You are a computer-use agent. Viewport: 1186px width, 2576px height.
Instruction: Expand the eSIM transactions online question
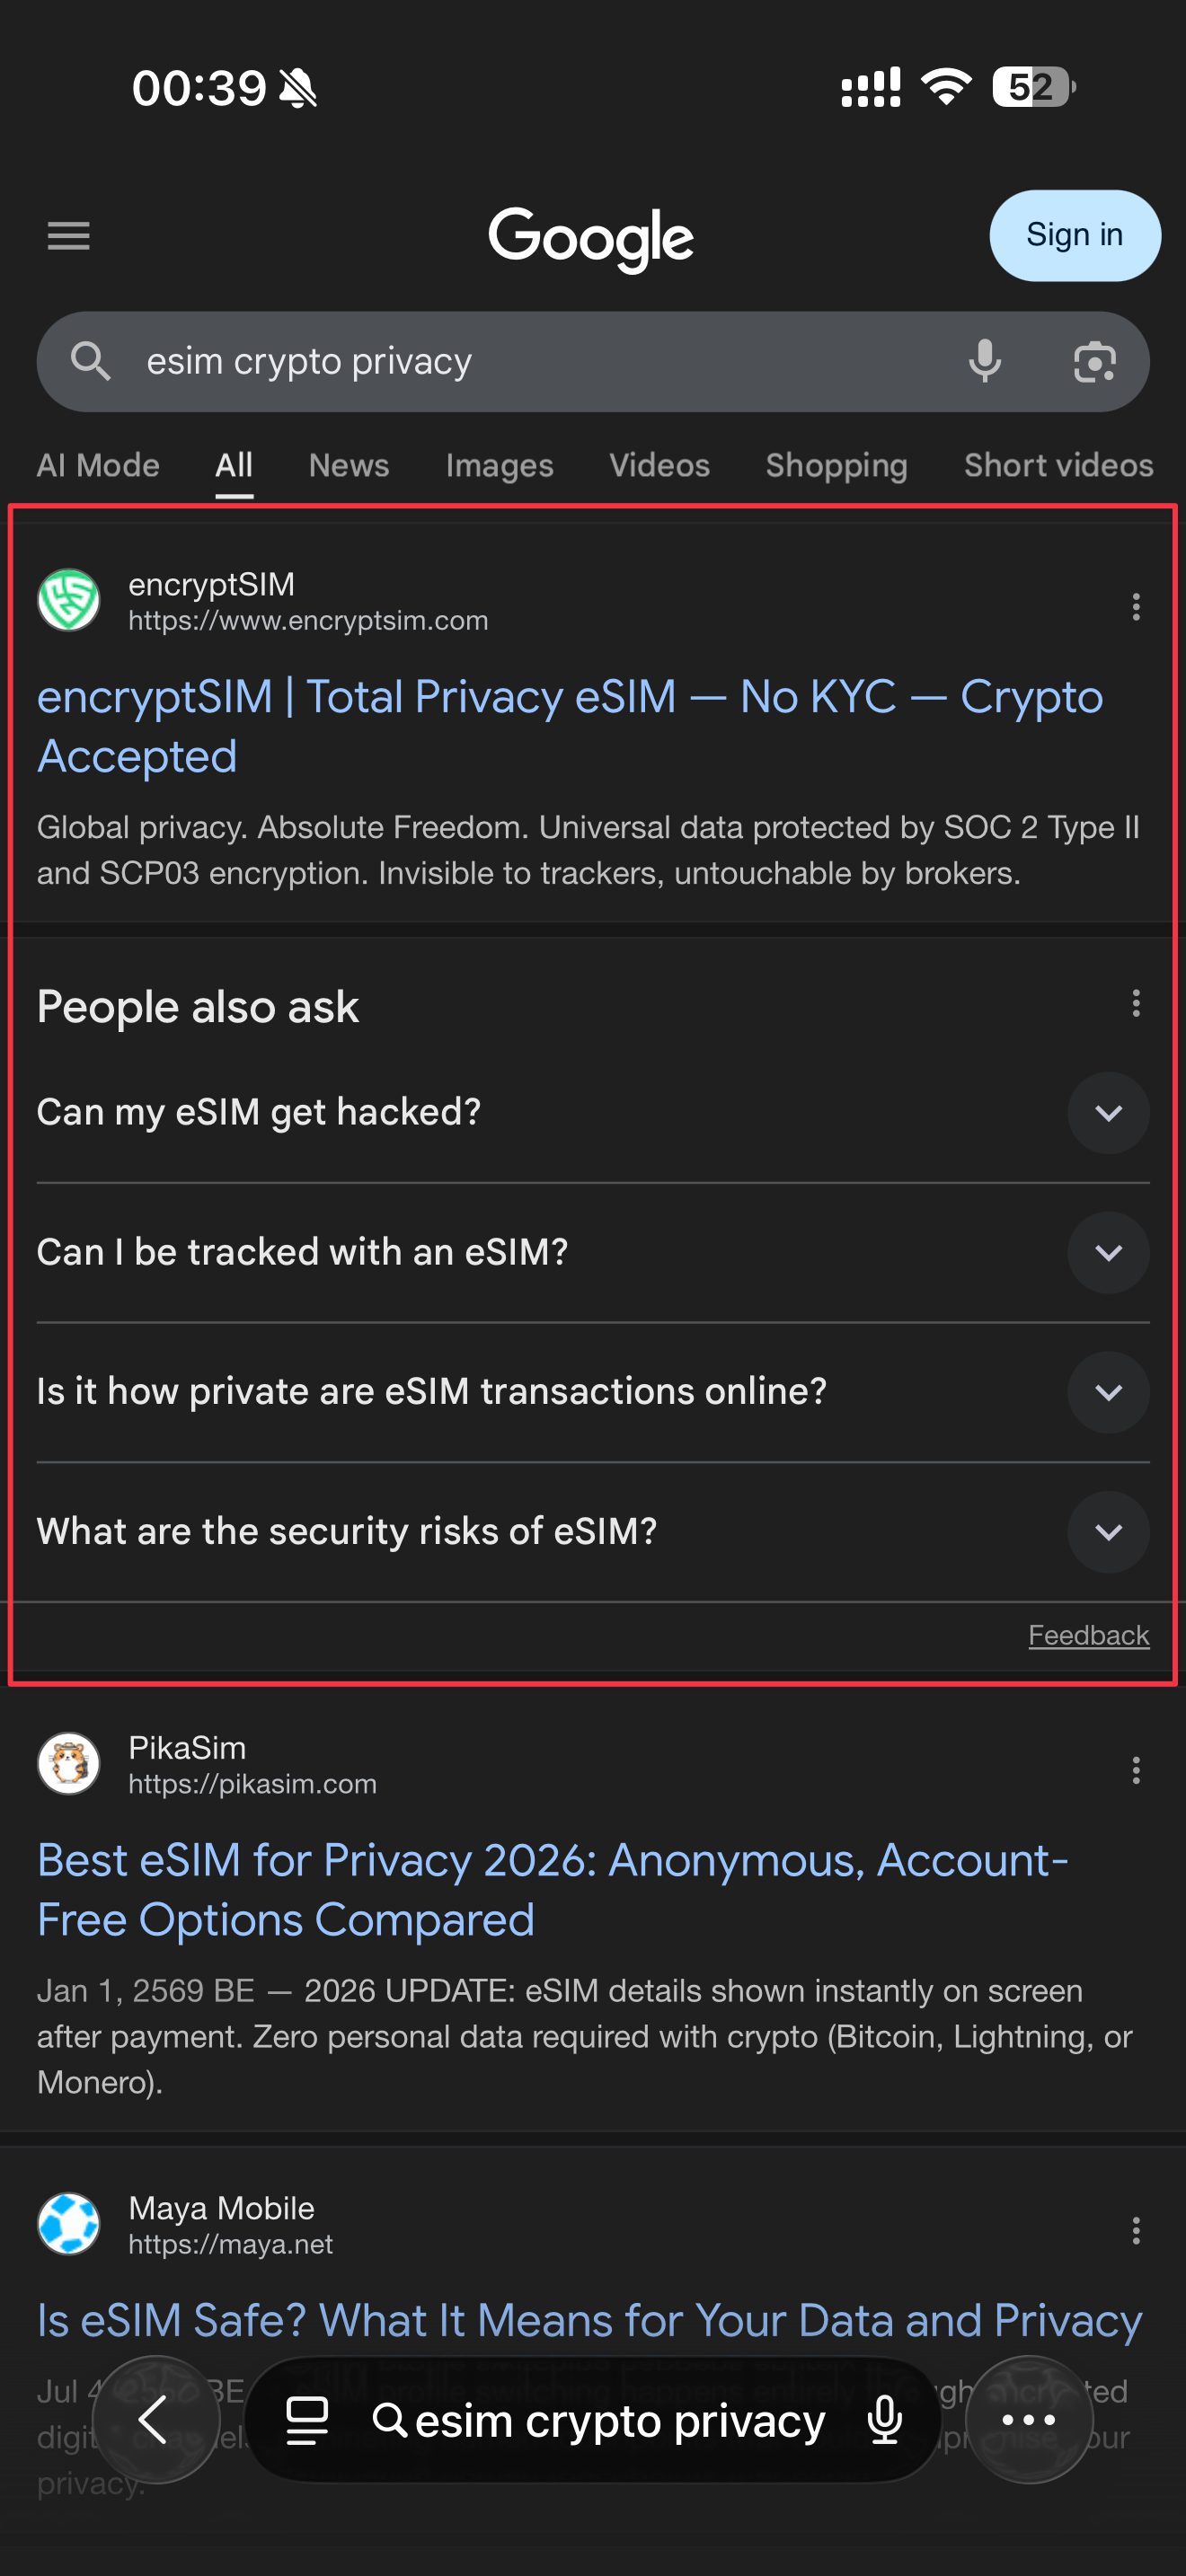click(1108, 1392)
